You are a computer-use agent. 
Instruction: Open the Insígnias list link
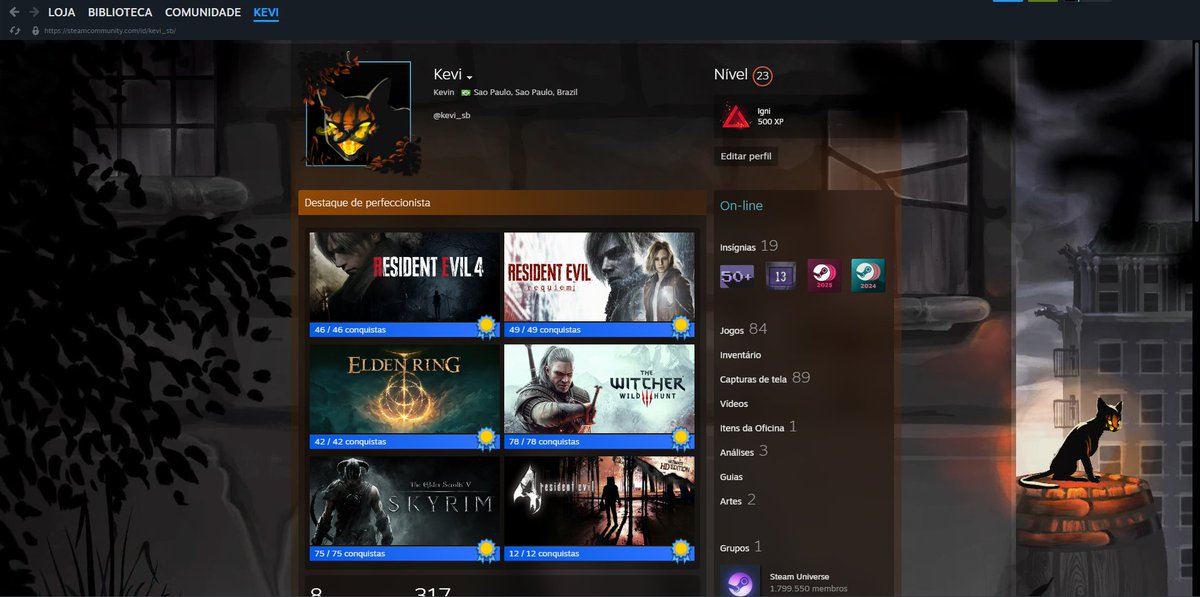pyautogui.click(x=738, y=247)
